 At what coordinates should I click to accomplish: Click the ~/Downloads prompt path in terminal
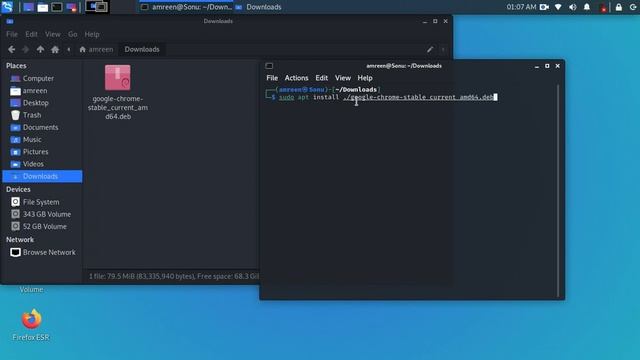point(356,89)
